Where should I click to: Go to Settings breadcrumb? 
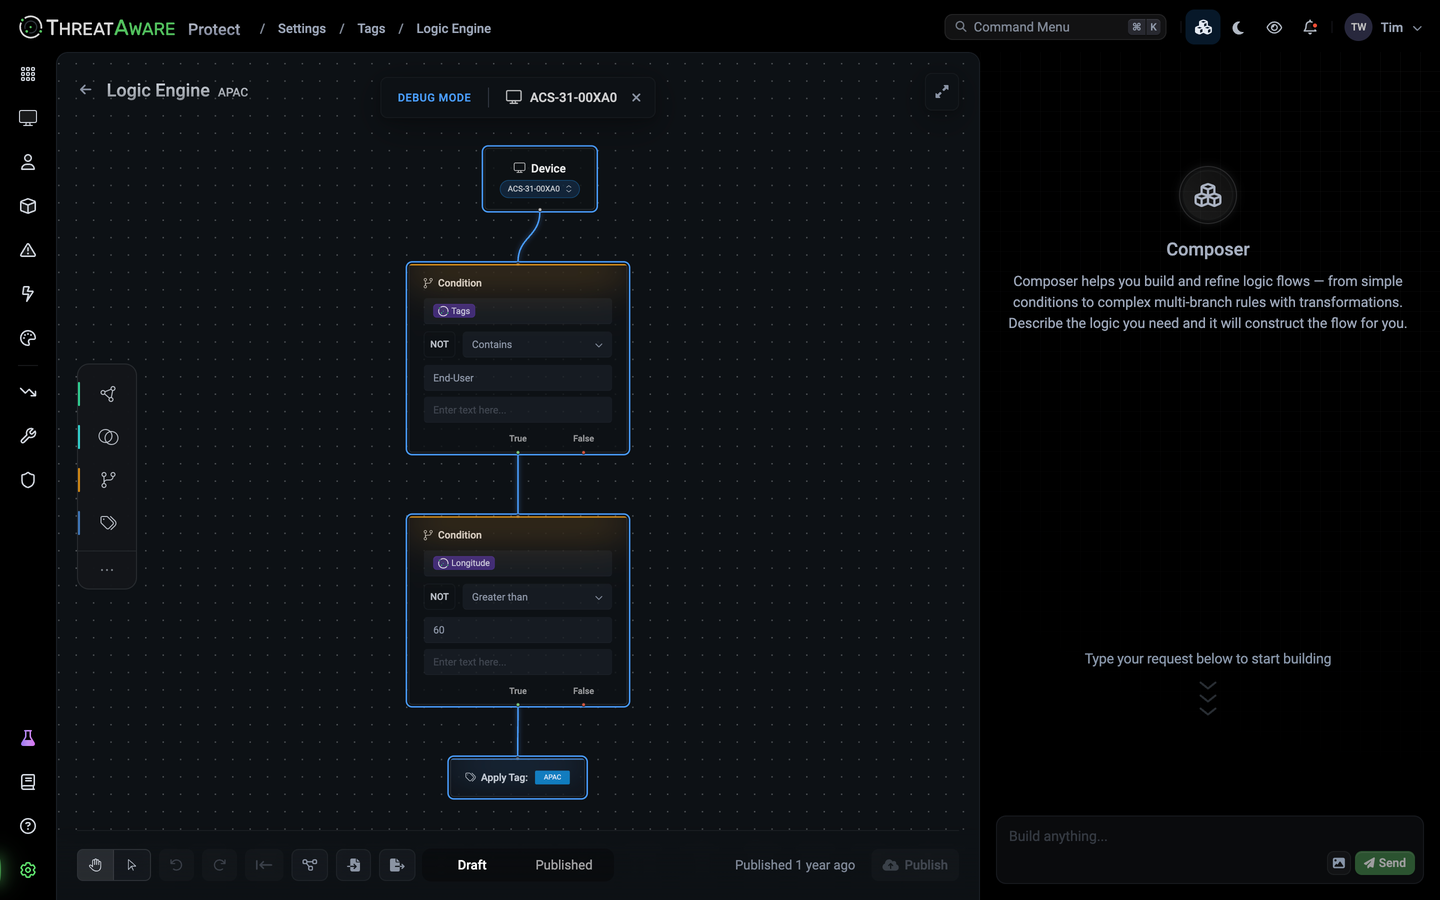[x=302, y=29]
